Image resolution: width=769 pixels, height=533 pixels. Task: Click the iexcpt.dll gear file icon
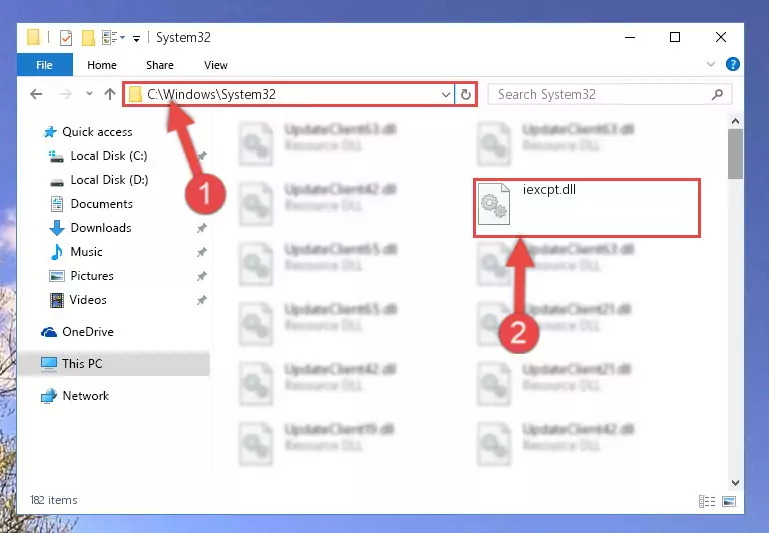[x=494, y=204]
